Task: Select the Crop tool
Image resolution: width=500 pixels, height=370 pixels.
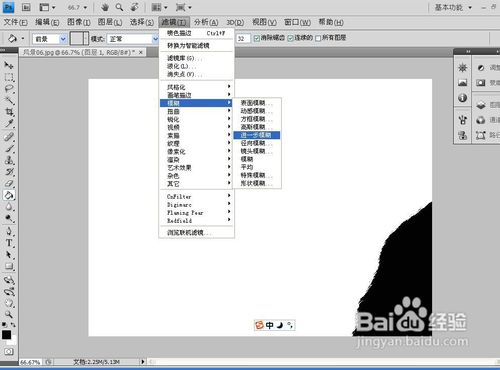Action: 9,112
